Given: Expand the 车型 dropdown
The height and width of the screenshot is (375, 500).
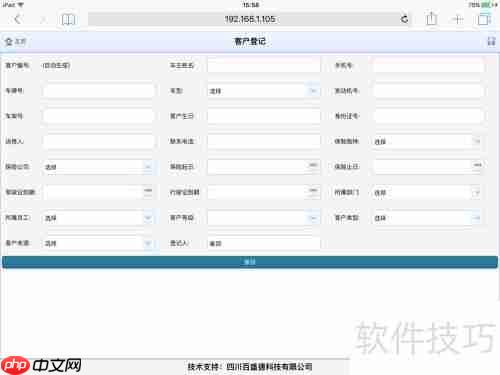Looking at the screenshot, I should coord(264,91).
